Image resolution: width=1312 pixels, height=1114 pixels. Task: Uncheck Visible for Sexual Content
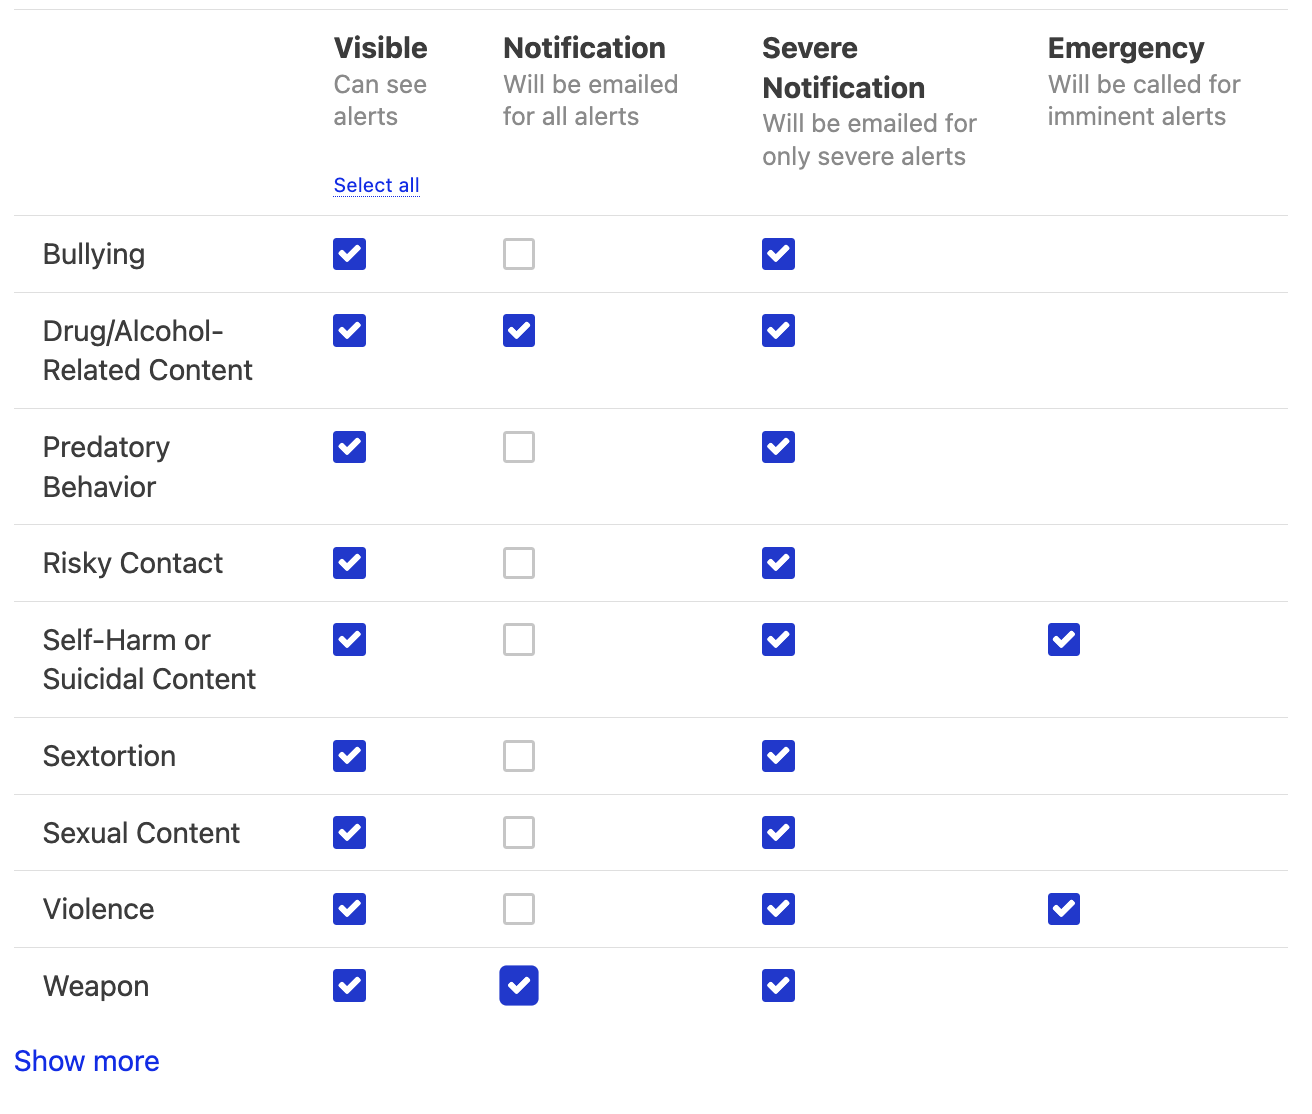tap(349, 832)
